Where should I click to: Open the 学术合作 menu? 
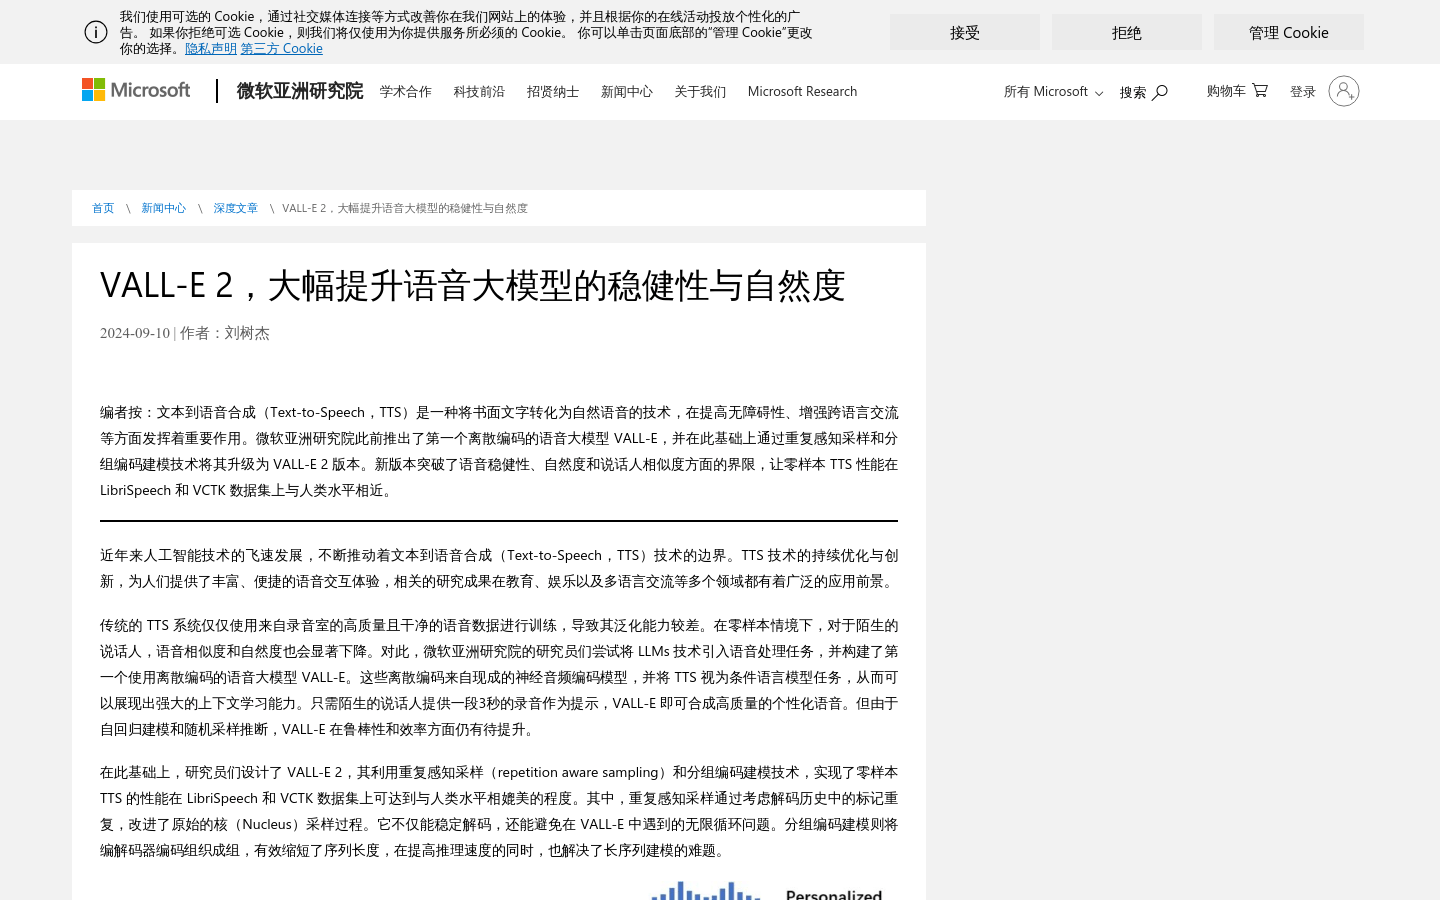(406, 91)
